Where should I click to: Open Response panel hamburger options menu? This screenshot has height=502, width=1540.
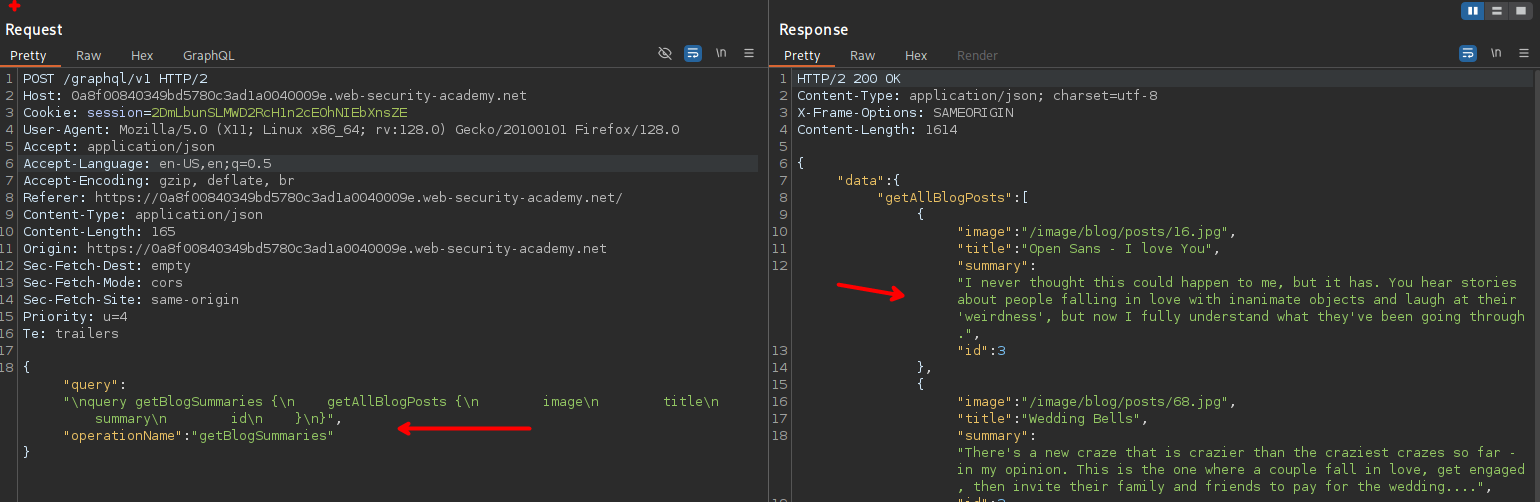point(1524,54)
